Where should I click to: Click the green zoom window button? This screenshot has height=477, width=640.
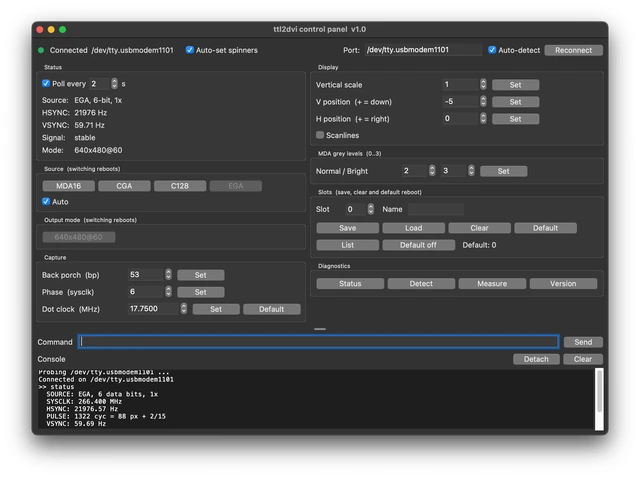[62, 29]
